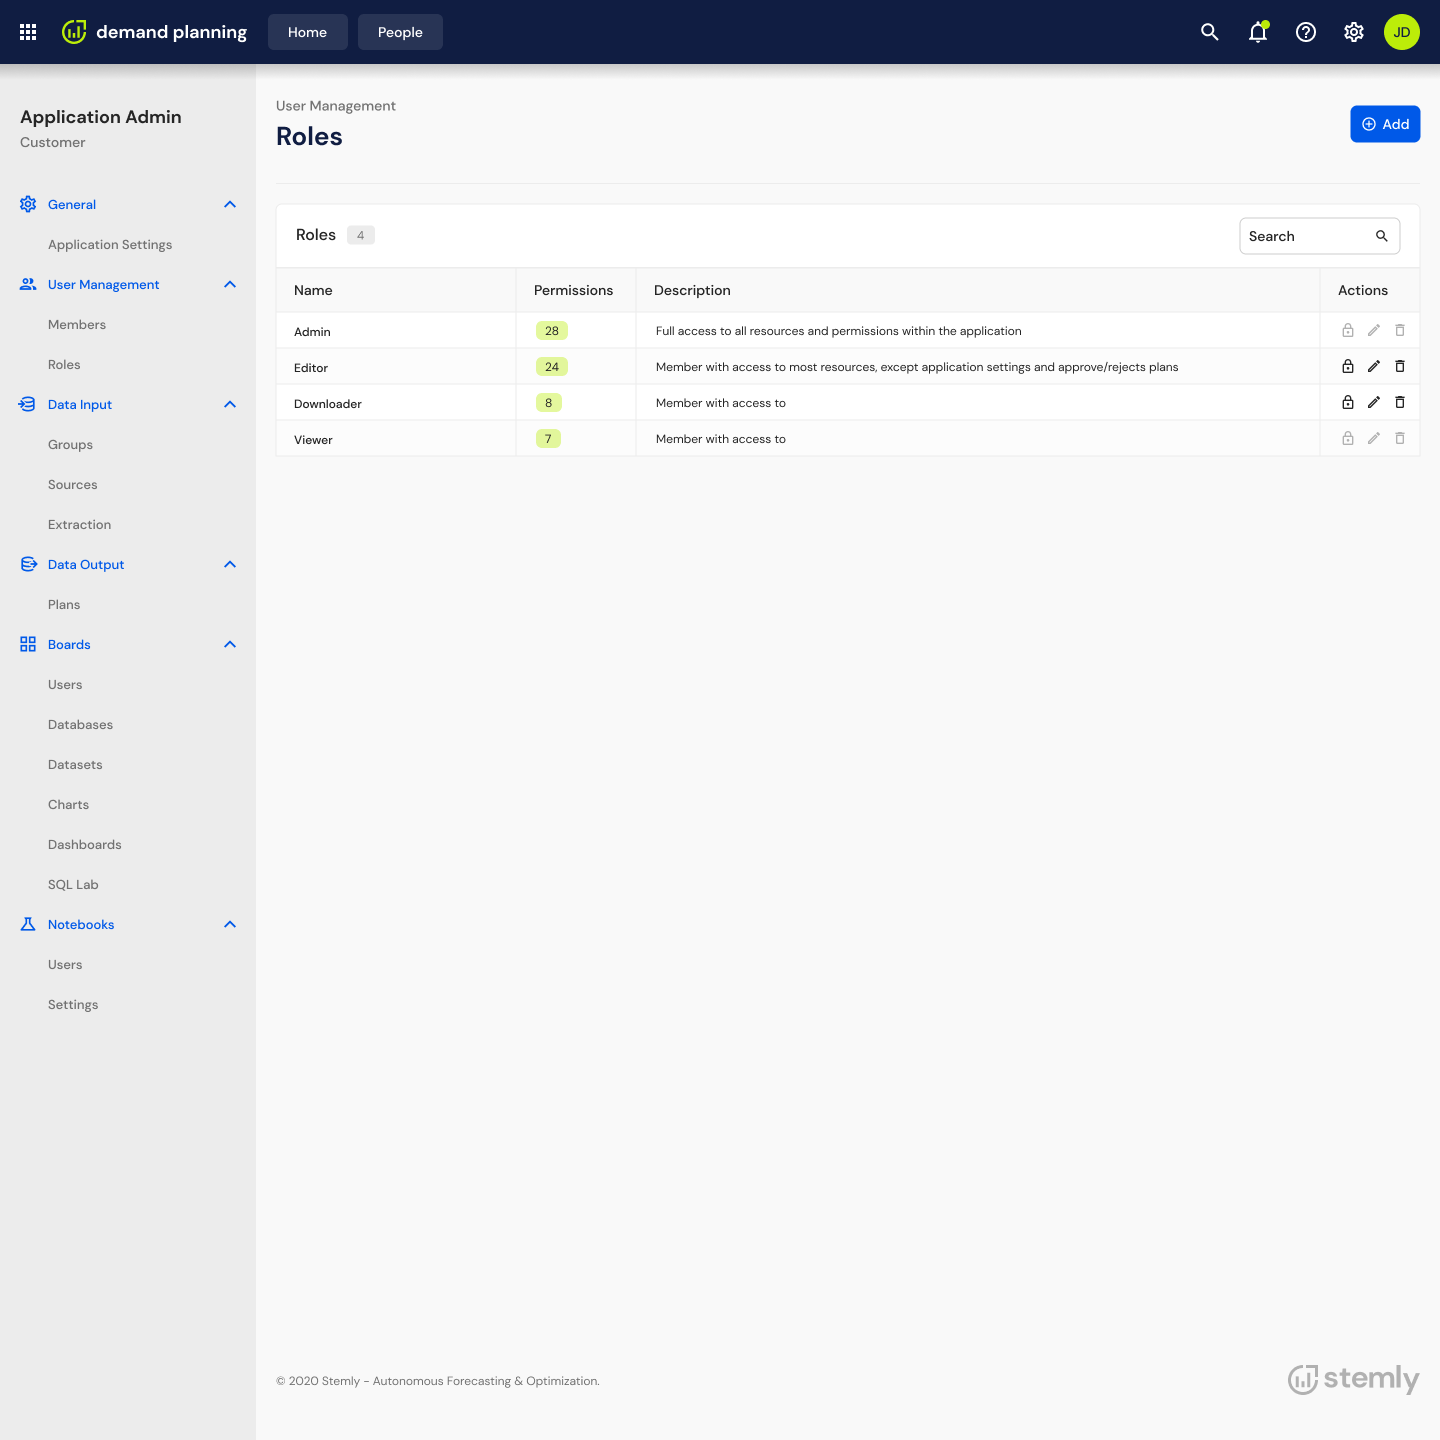1440x1440 pixels.
Task: Click the Notebooks flask icon
Action: point(28,924)
